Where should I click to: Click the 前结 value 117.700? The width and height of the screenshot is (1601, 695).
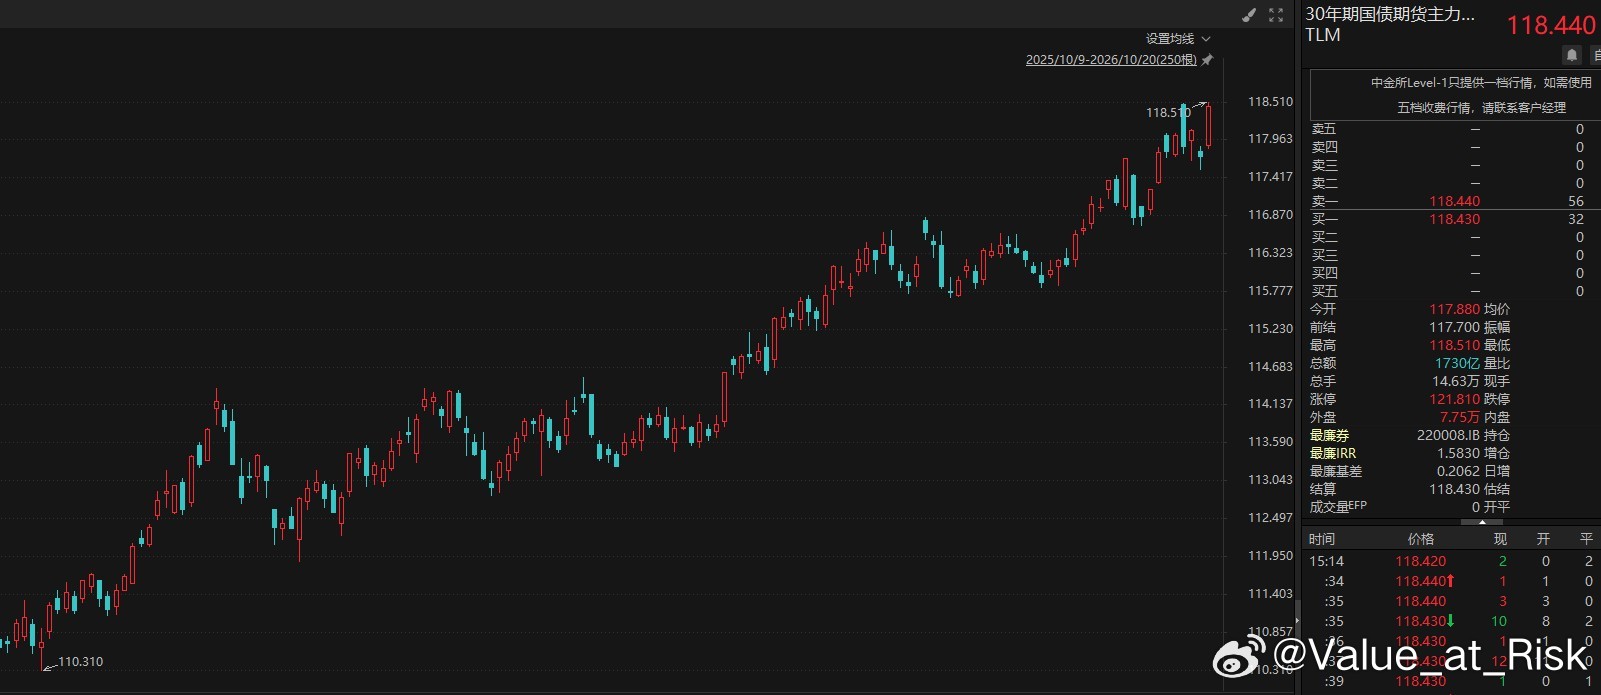click(x=1454, y=327)
